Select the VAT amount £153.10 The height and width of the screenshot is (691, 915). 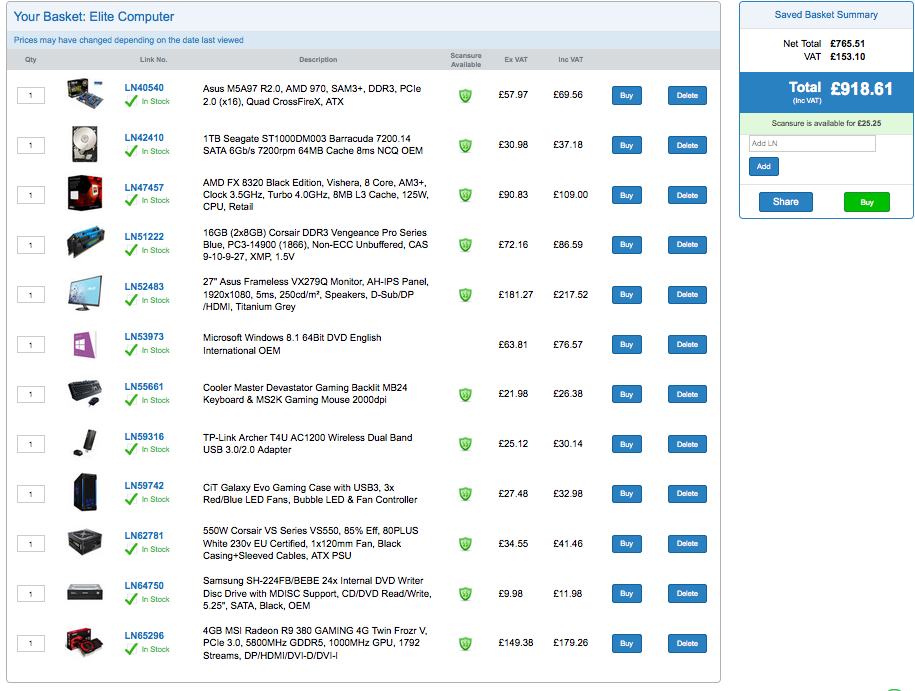coord(847,57)
